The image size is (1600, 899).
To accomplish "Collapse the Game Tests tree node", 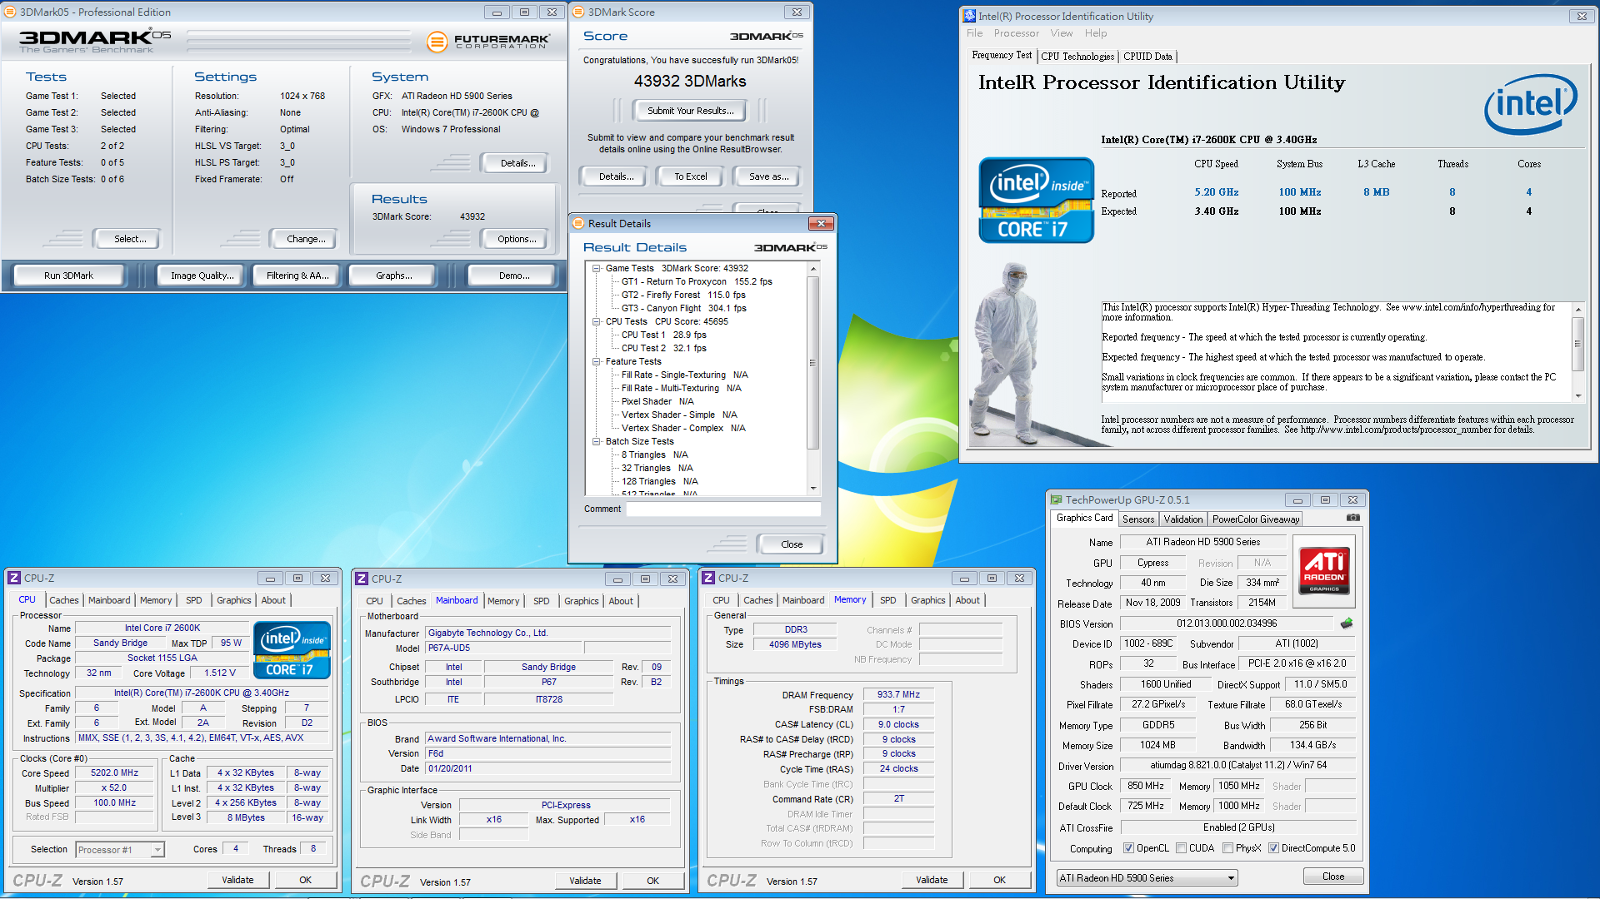I will [596, 268].
